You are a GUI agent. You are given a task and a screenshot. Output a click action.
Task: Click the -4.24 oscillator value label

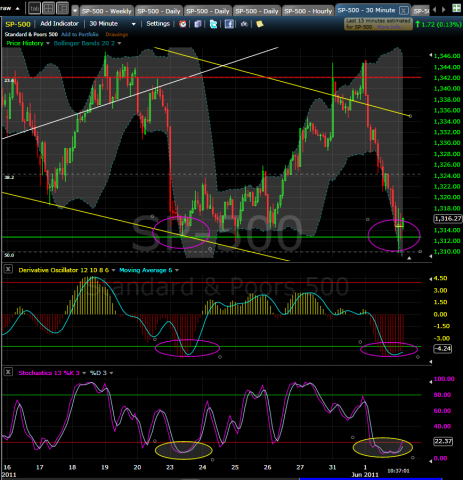pos(443,349)
